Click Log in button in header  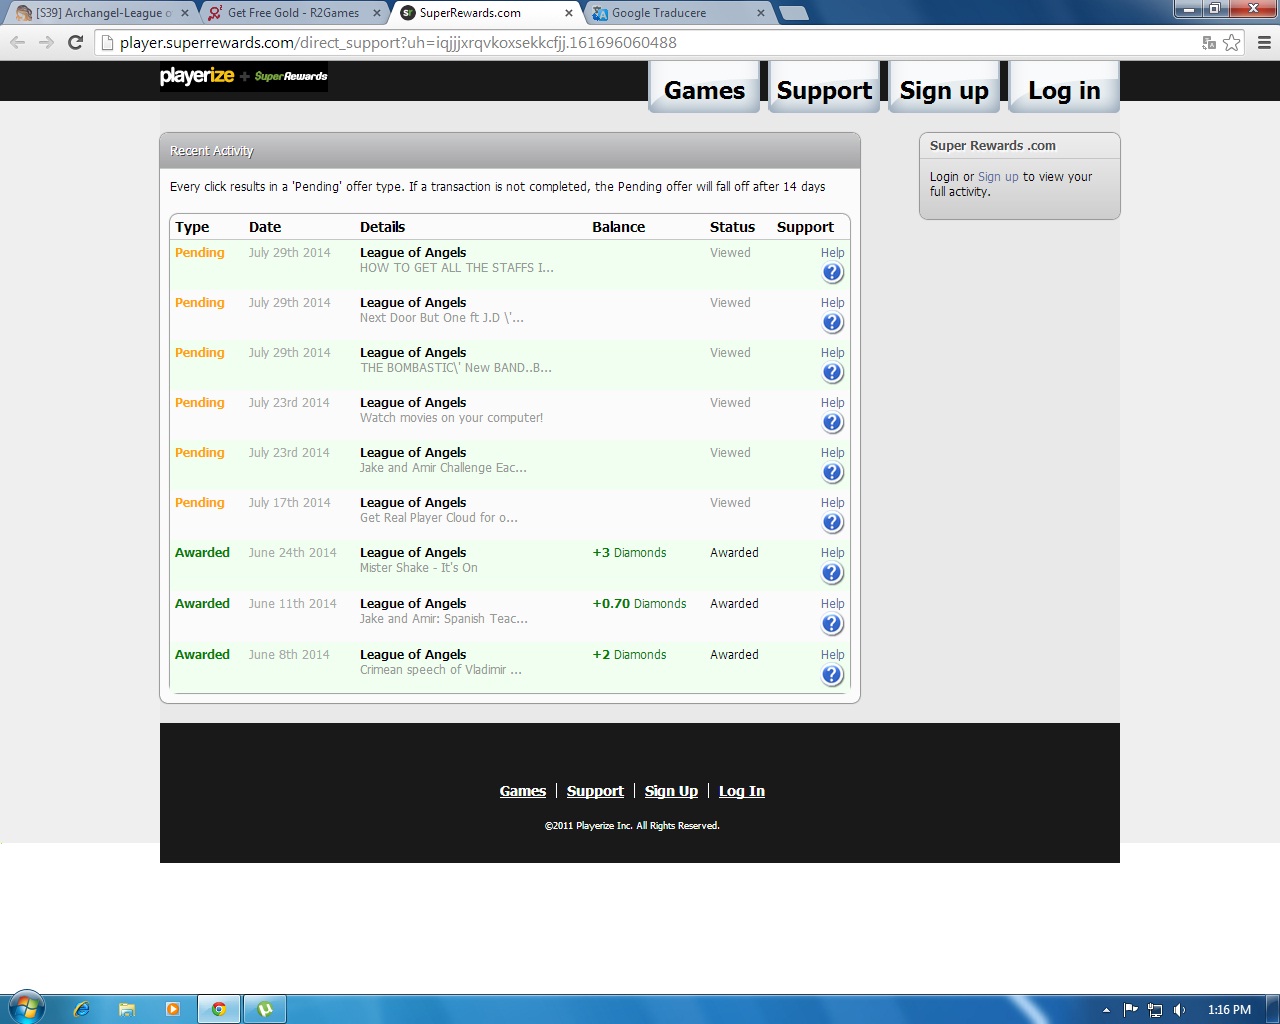point(1064,90)
